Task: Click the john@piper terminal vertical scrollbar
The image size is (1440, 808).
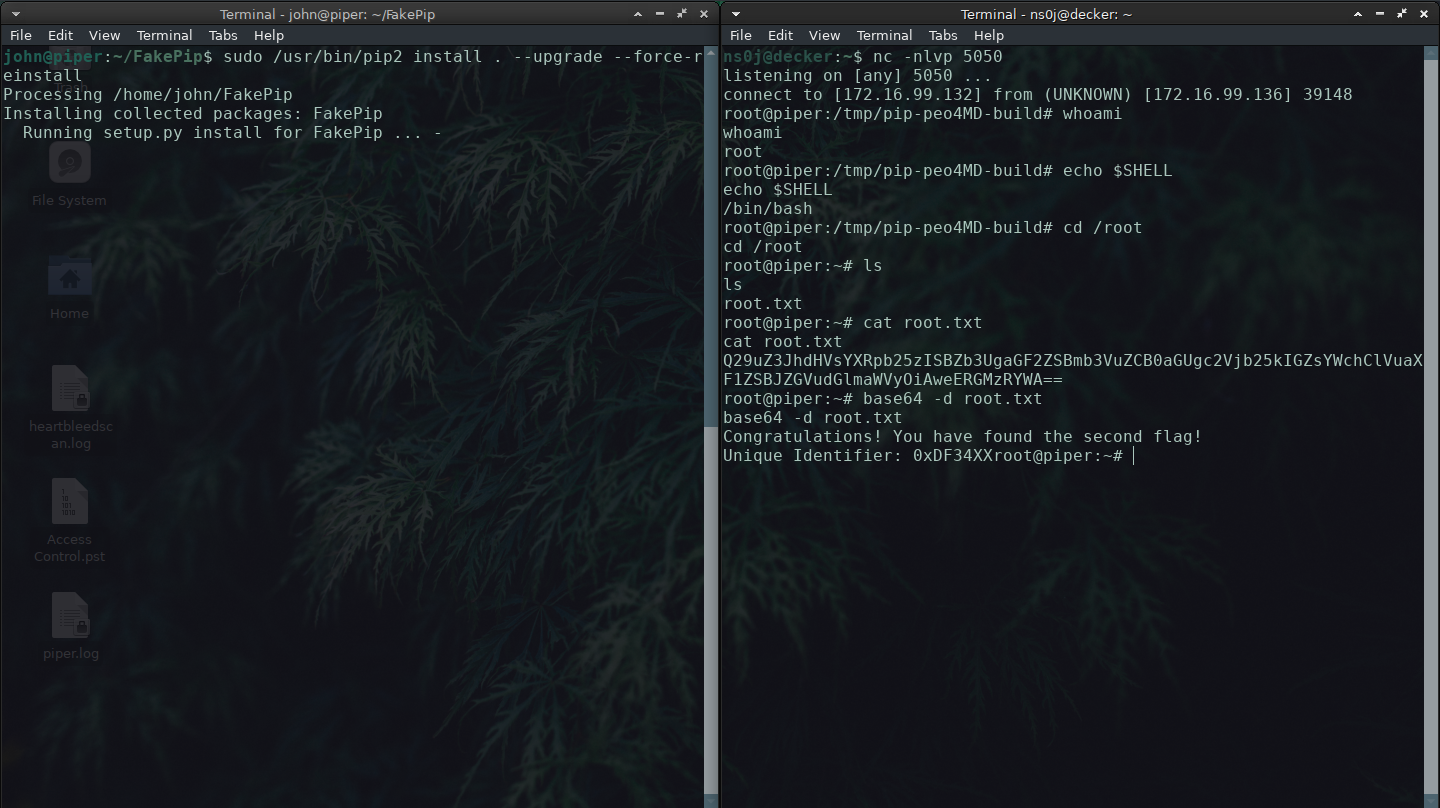Action: coord(711,425)
